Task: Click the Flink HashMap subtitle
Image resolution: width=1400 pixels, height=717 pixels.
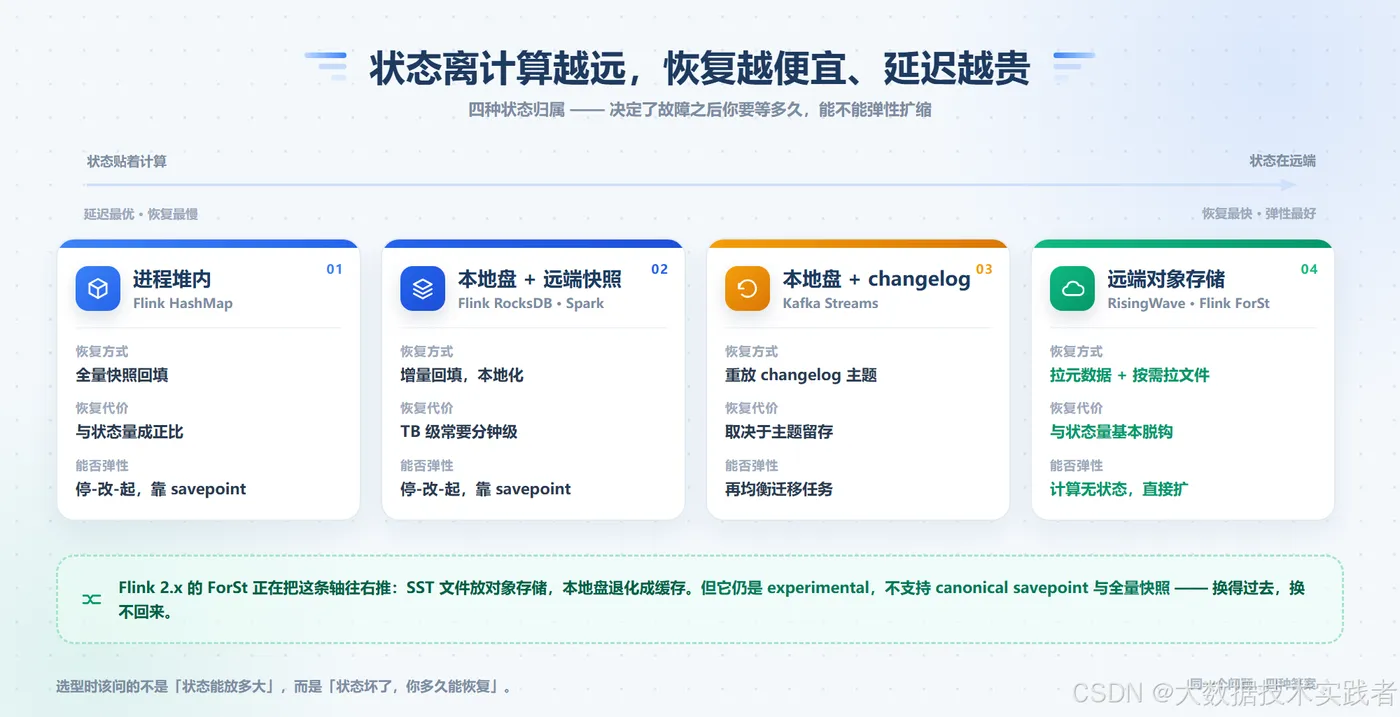Action: point(183,303)
